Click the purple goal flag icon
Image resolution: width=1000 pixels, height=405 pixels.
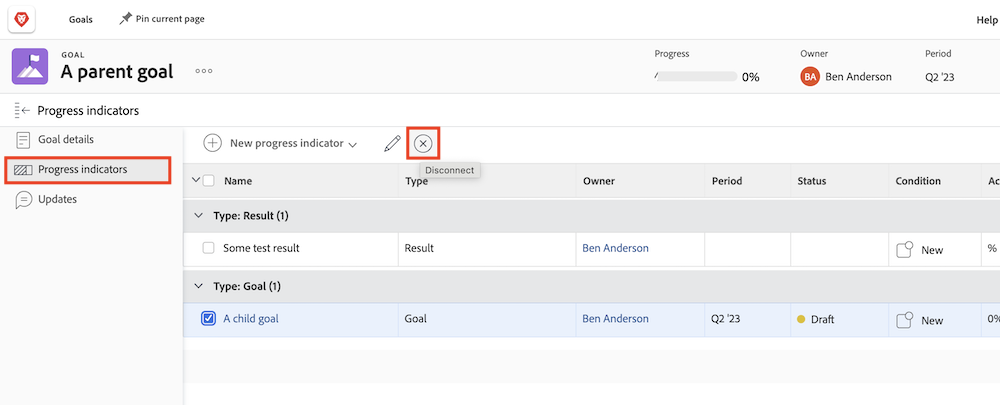30,67
